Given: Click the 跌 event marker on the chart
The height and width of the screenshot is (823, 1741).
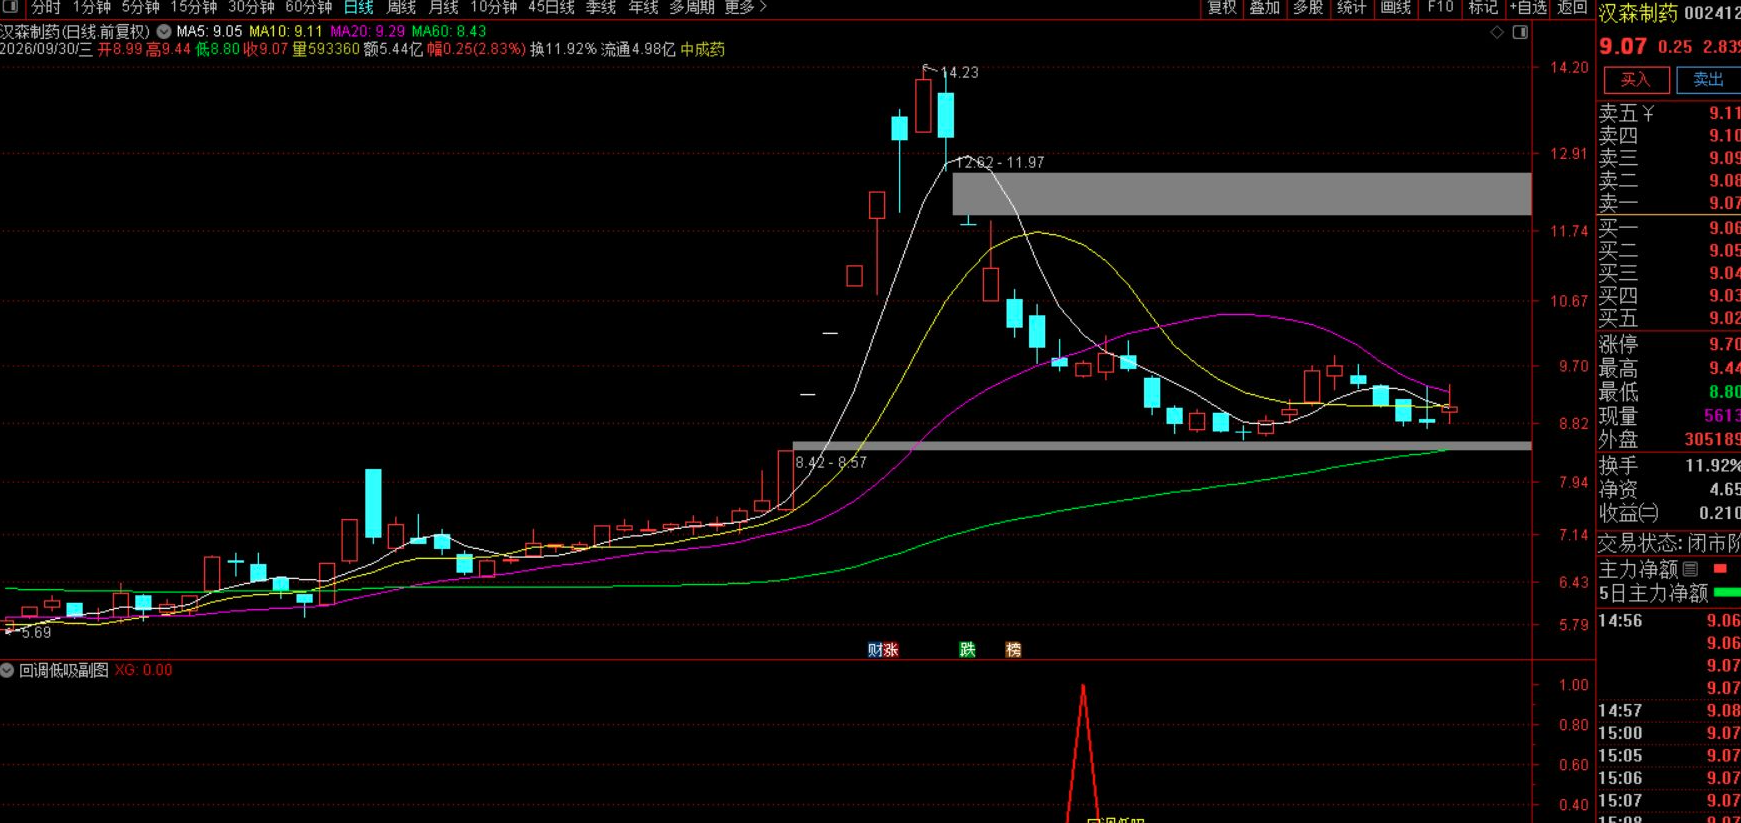Looking at the screenshot, I should pos(967,650).
